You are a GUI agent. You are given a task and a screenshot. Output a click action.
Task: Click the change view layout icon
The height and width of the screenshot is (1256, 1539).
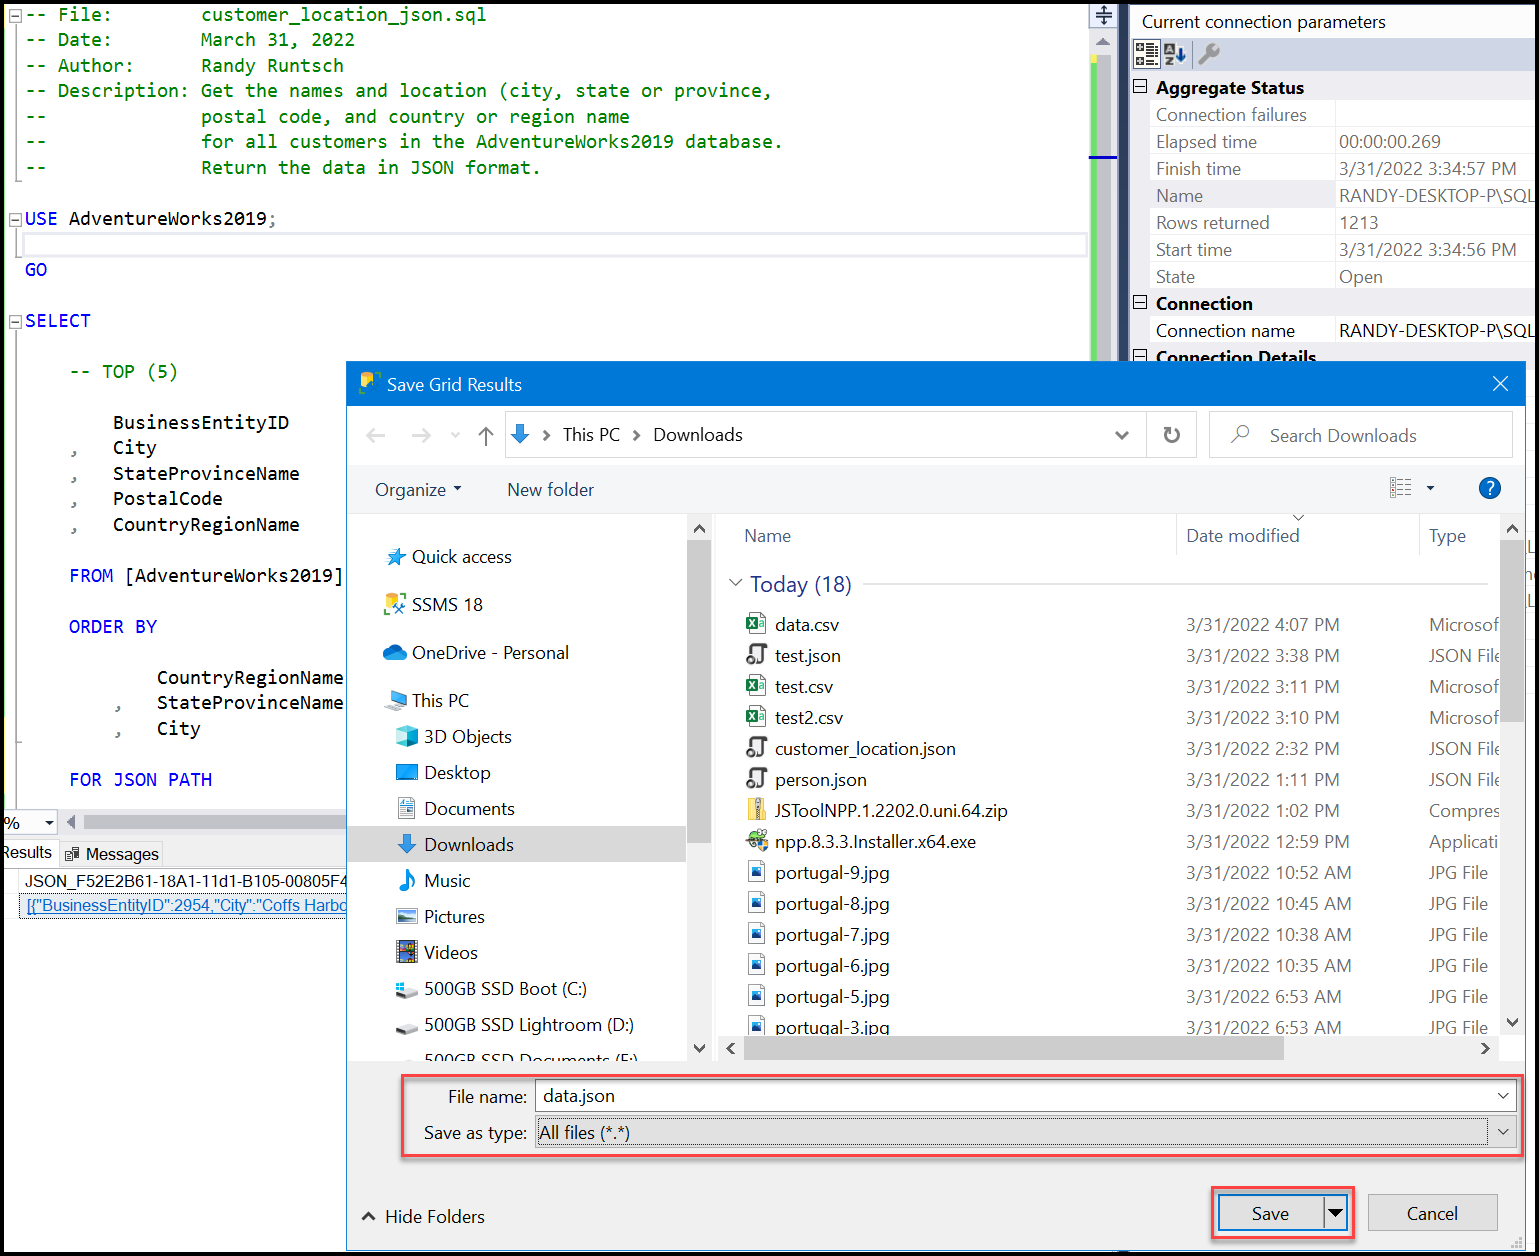click(1401, 488)
